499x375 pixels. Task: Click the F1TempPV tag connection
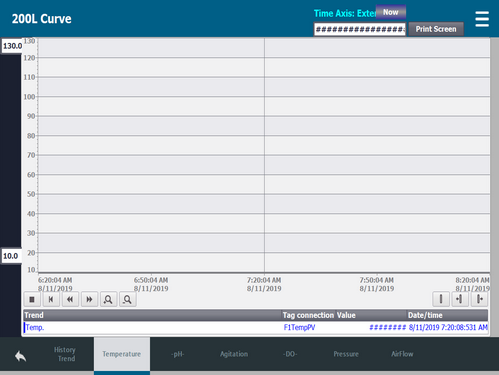299,327
